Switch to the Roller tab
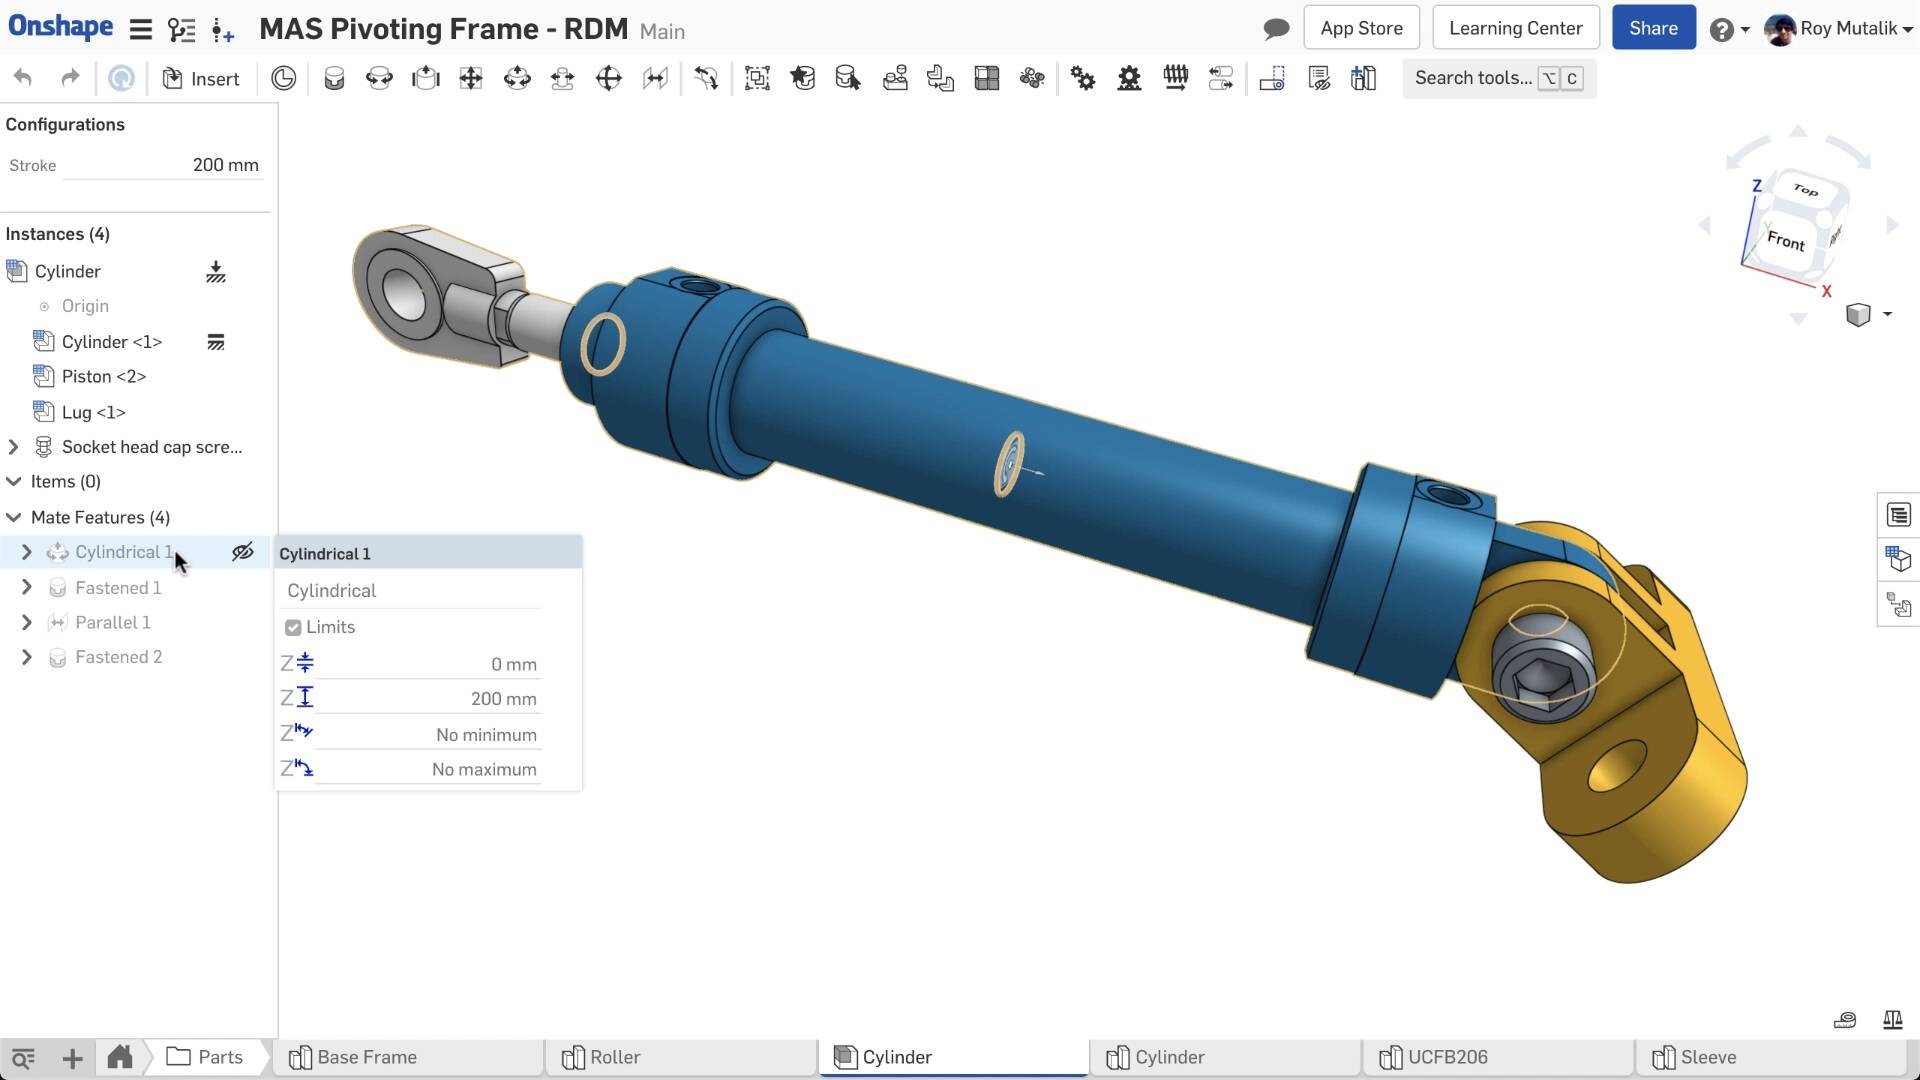Image resolution: width=1920 pixels, height=1080 pixels. (680, 1057)
